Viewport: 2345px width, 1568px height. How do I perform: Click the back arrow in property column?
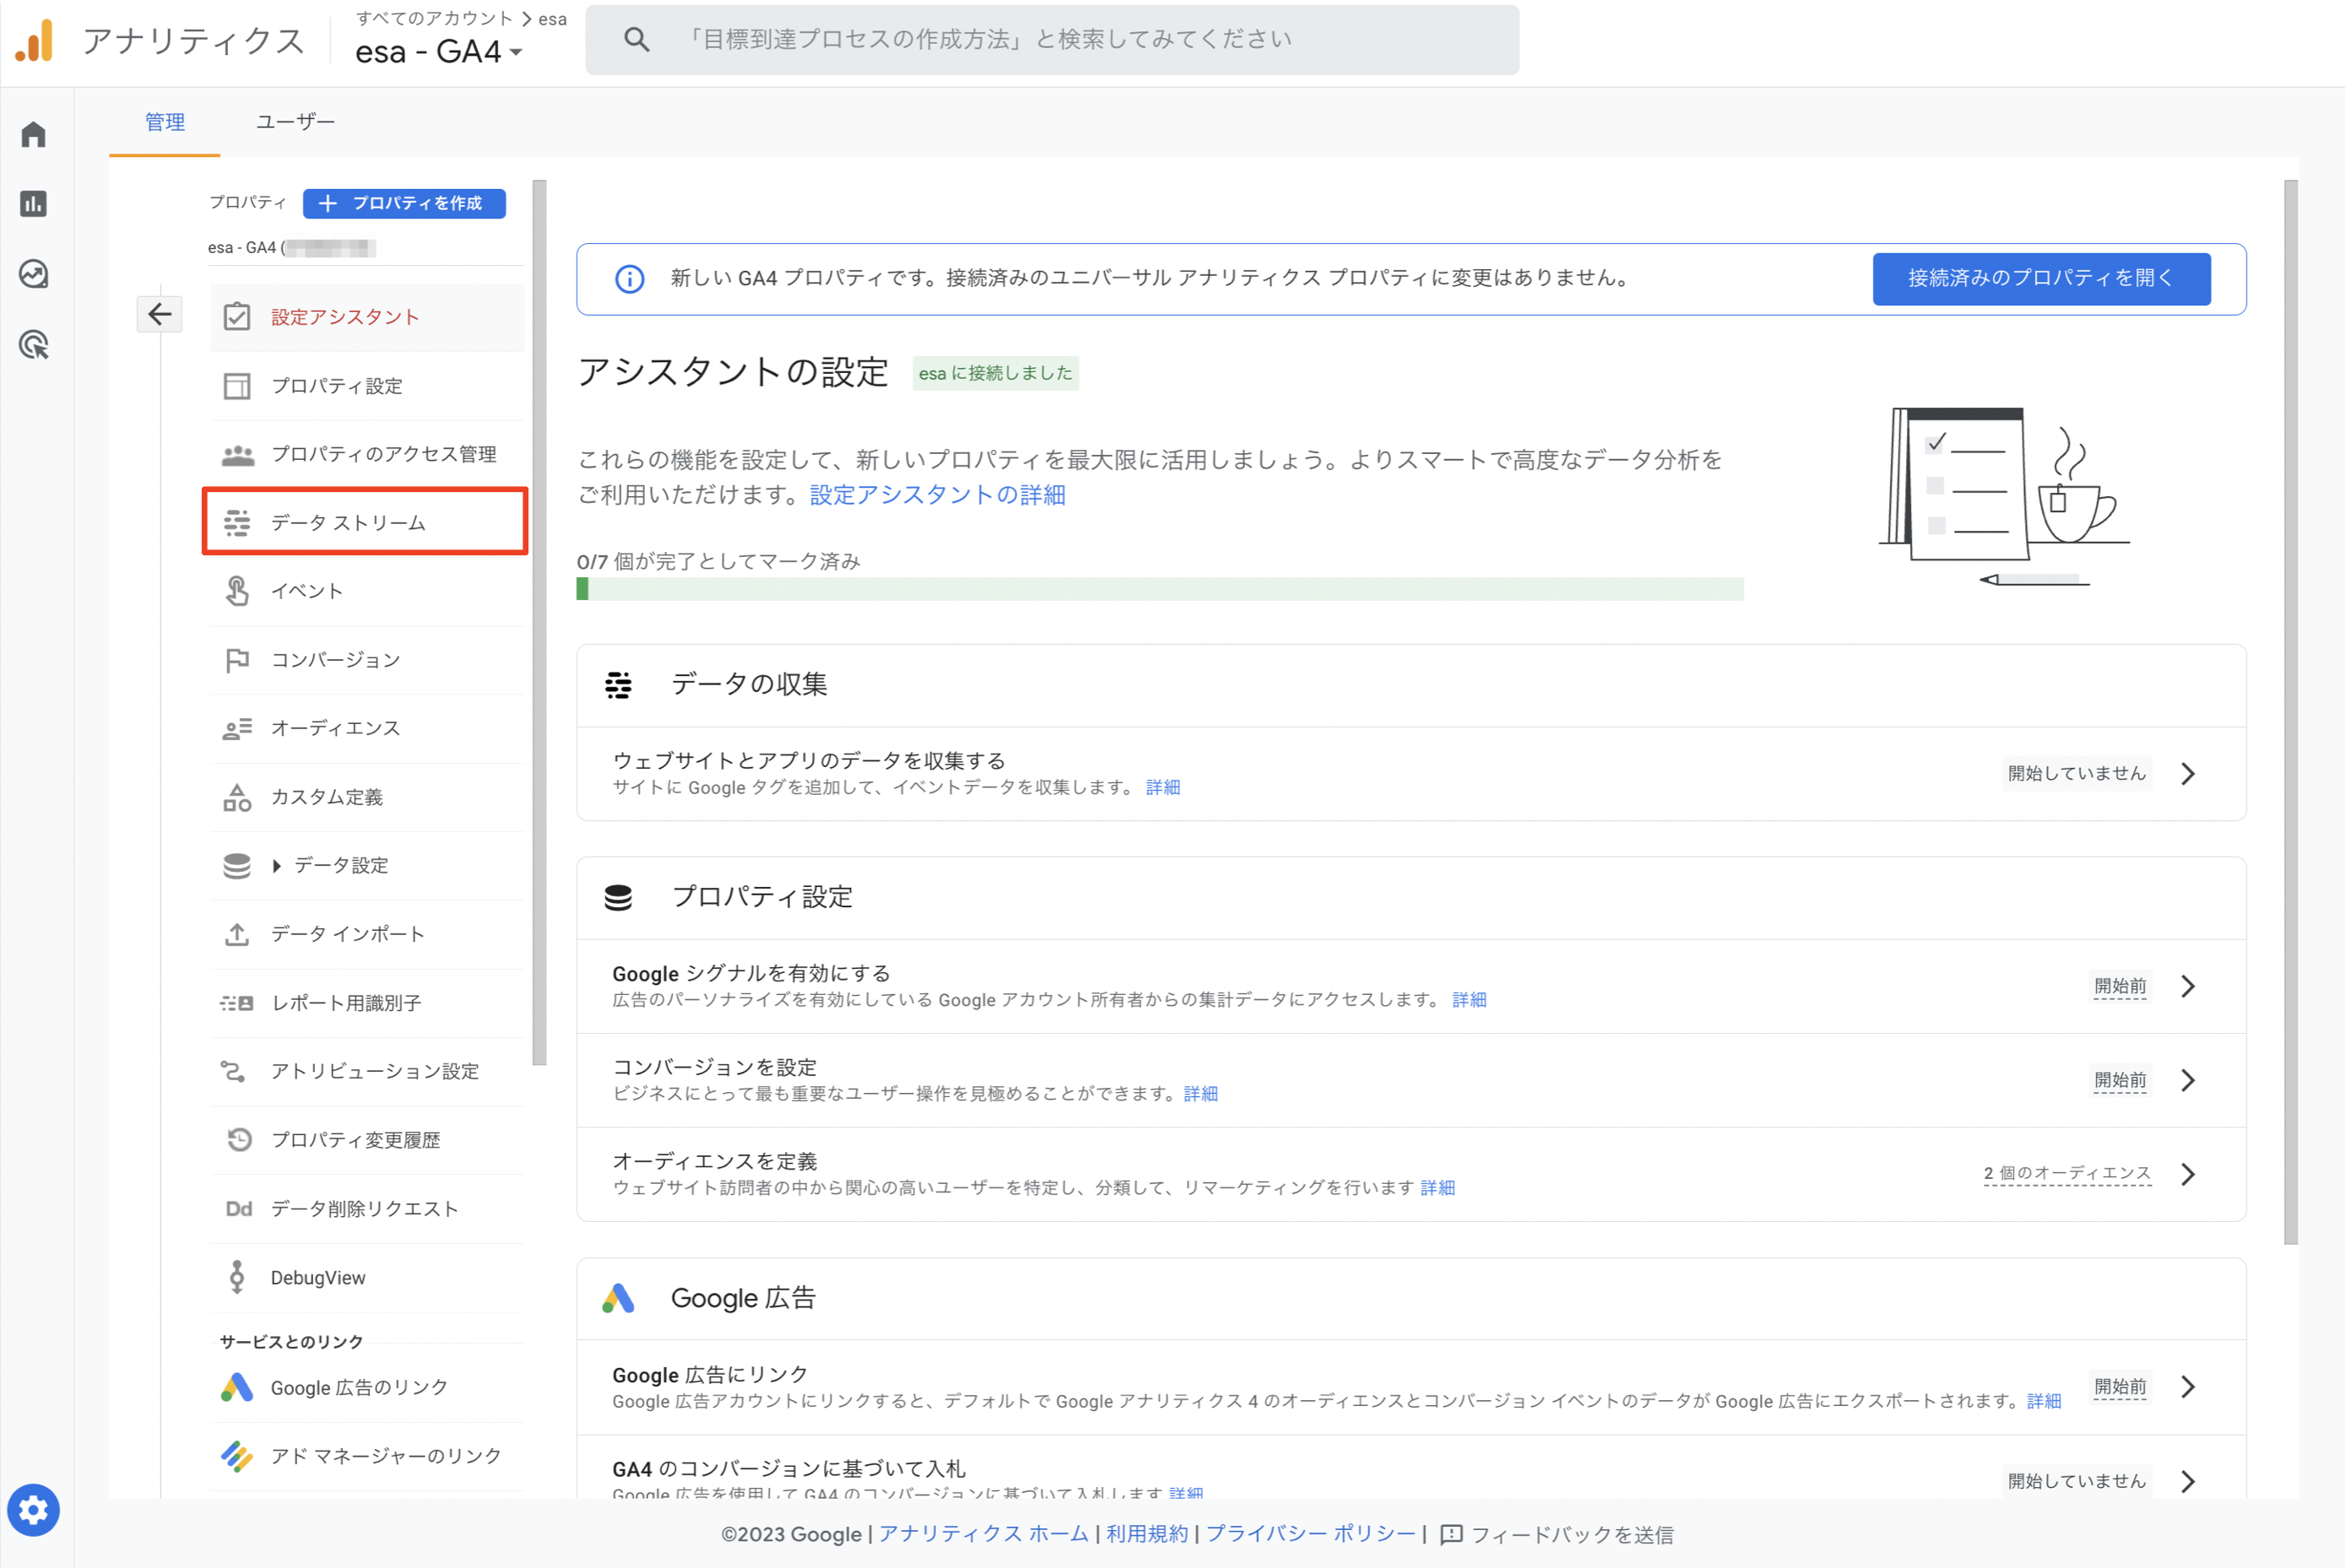click(x=159, y=314)
